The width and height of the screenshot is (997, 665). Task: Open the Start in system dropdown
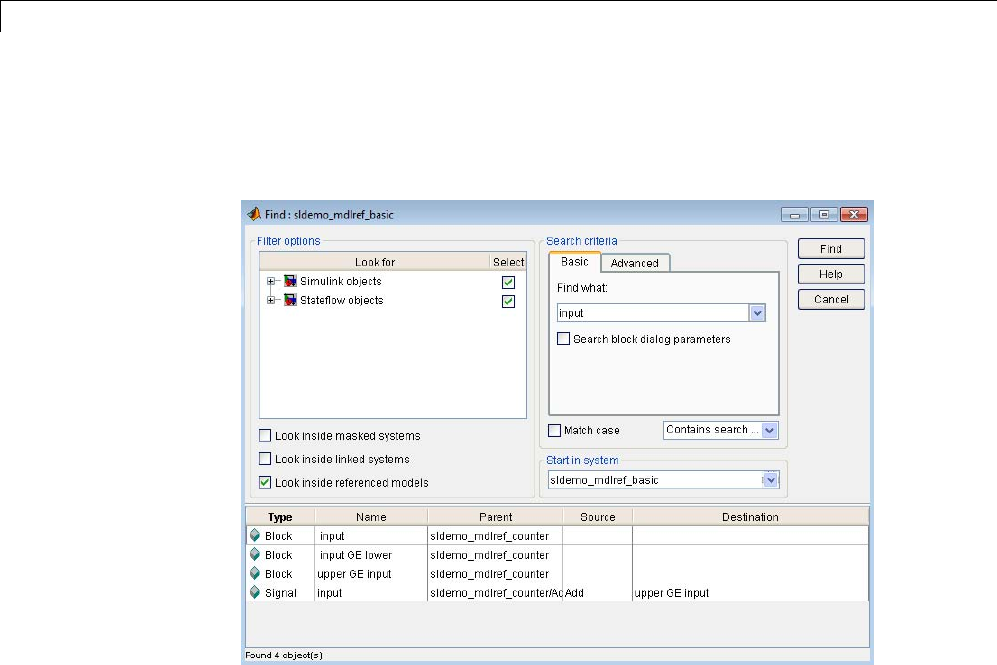[x=770, y=480]
